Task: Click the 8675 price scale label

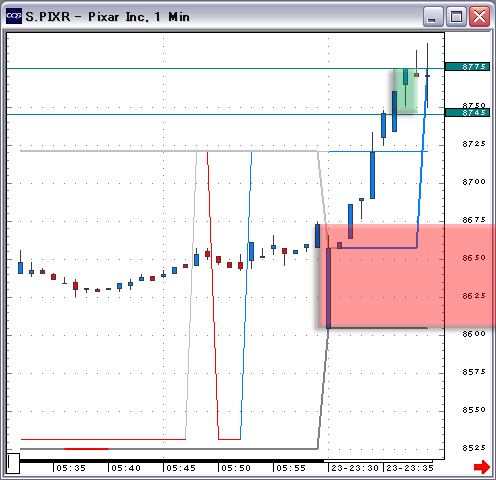Action: click(x=474, y=220)
